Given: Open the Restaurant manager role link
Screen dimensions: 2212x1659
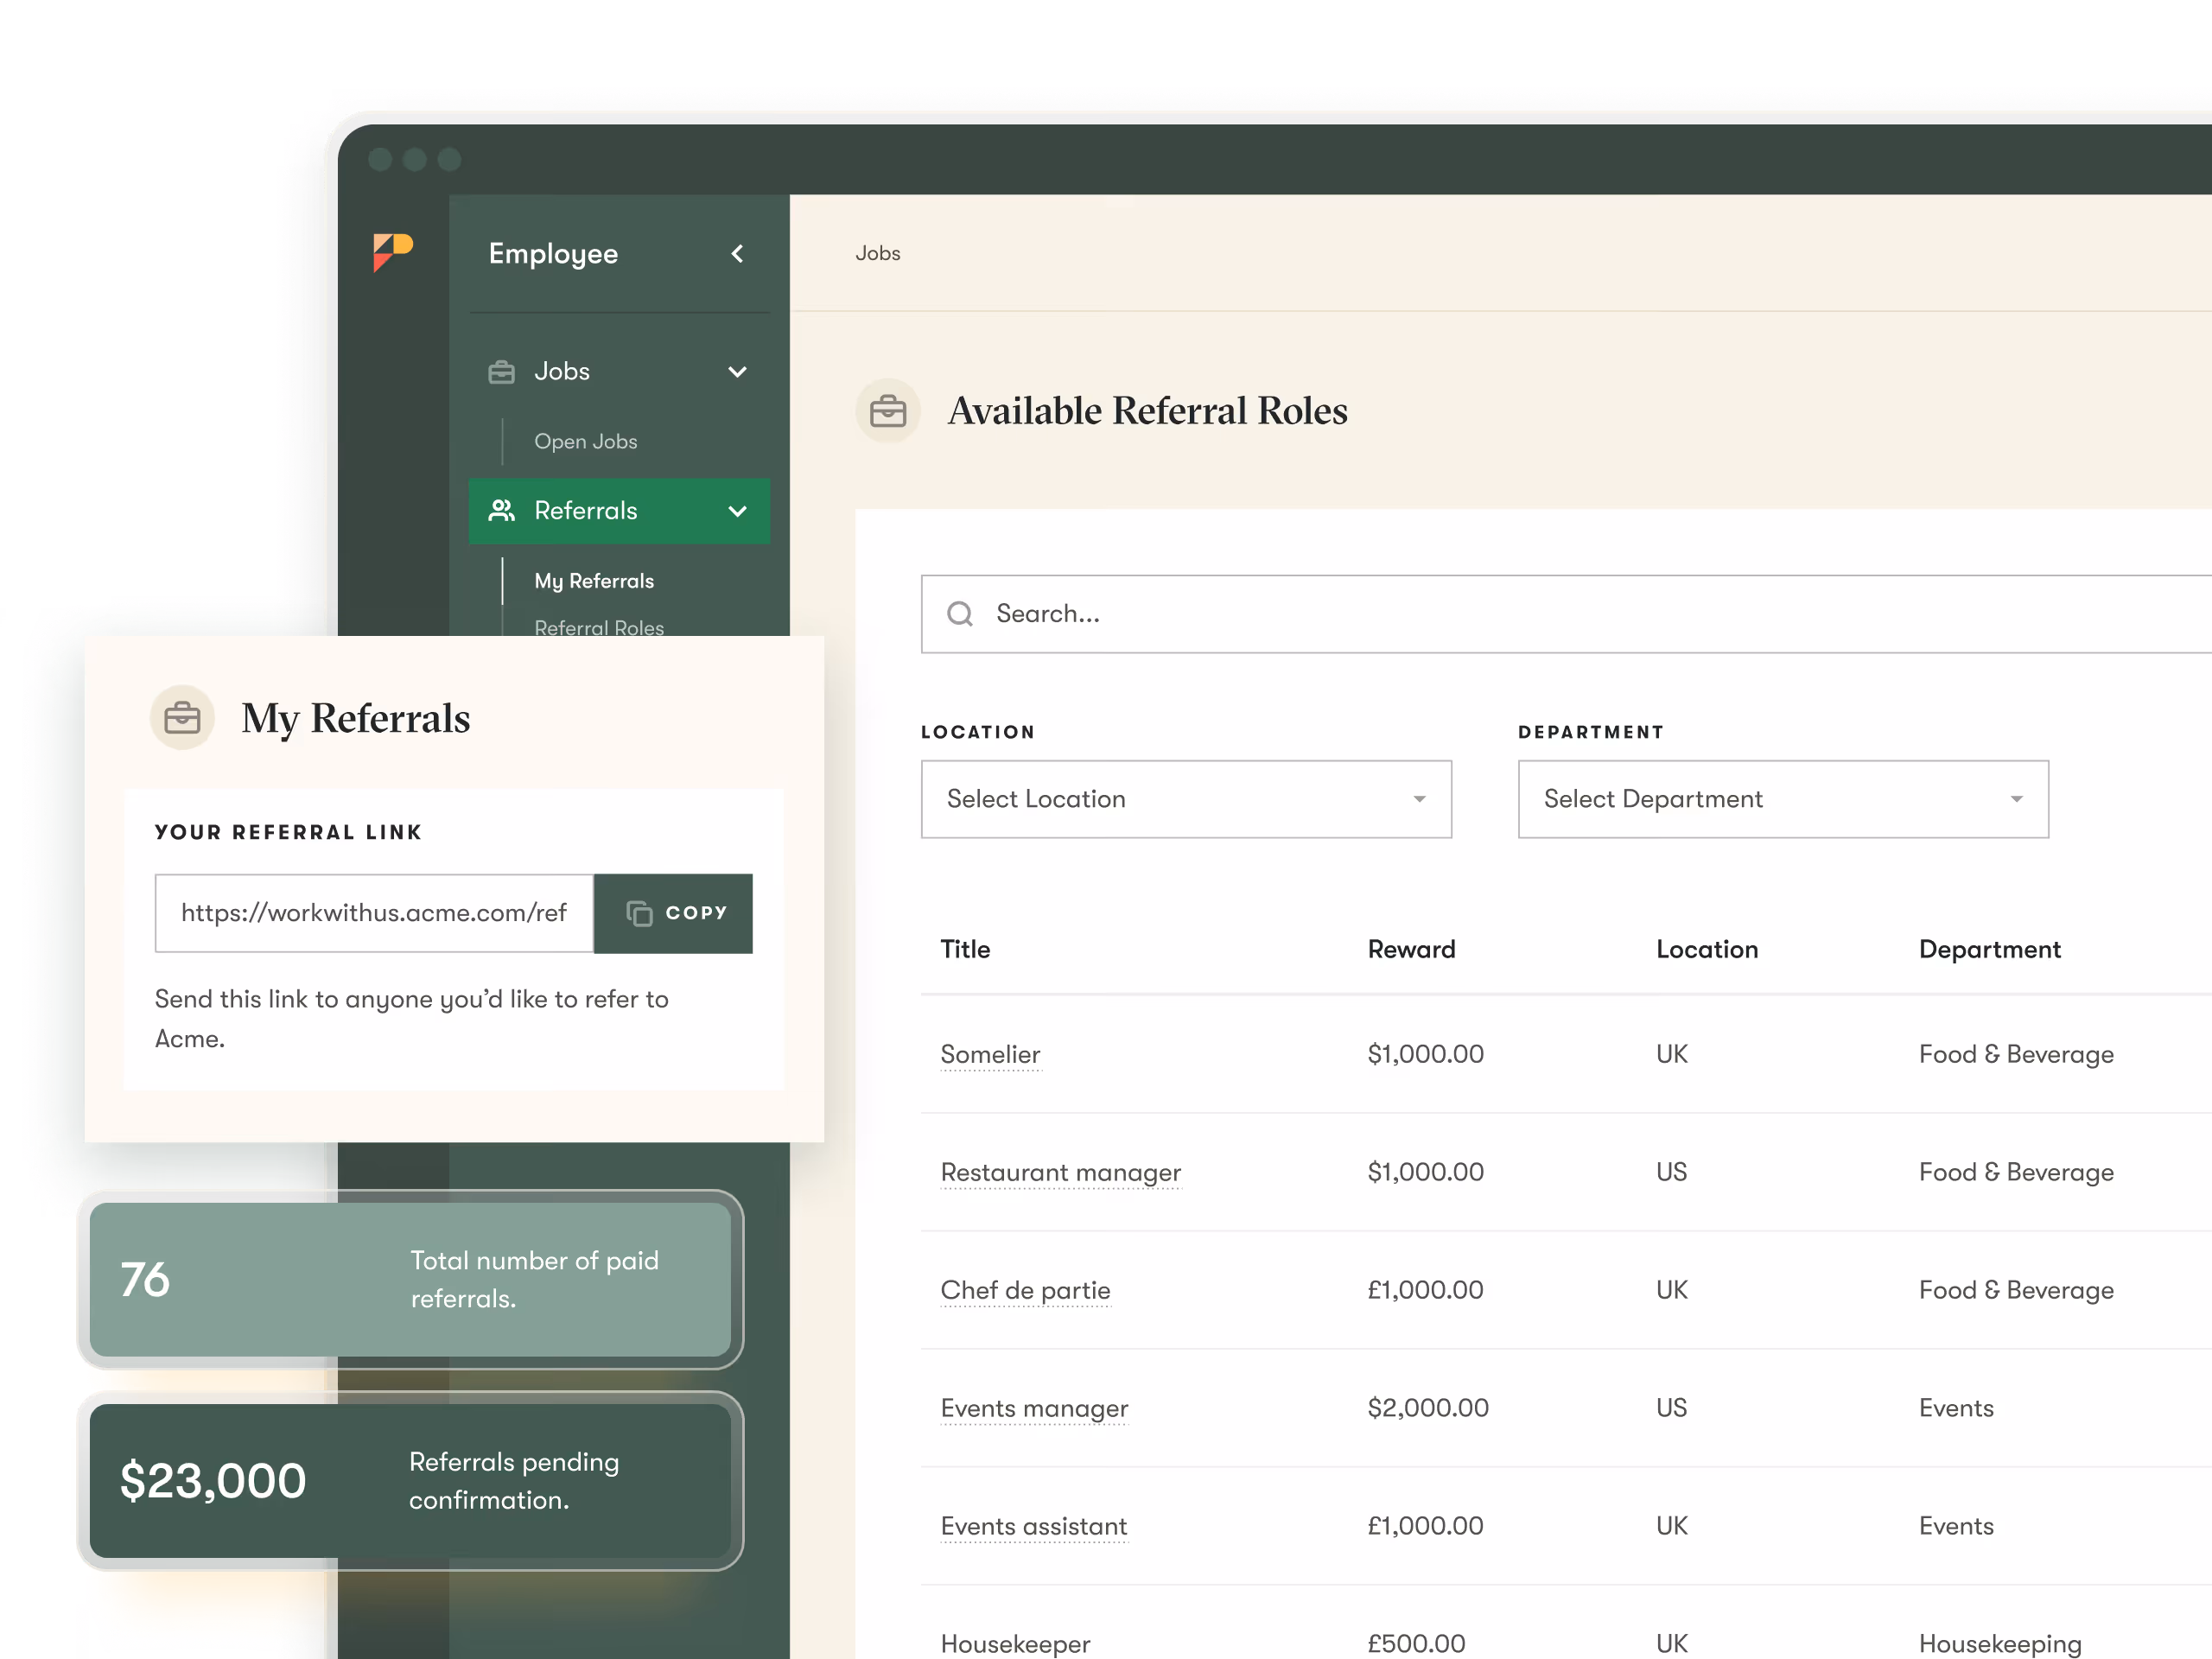Looking at the screenshot, I should [x=1060, y=1172].
